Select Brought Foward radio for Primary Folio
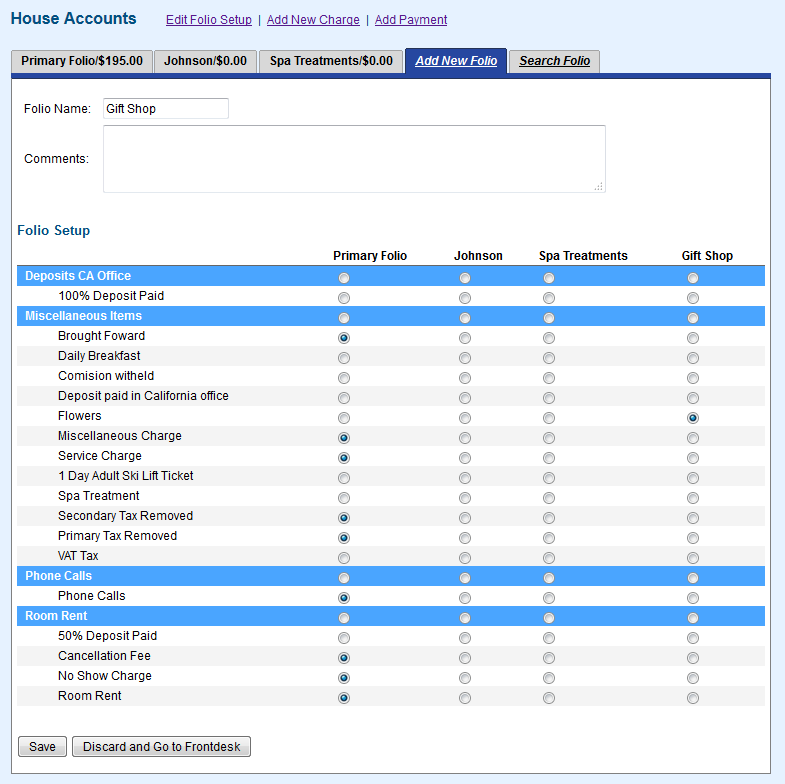This screenshot has width=785, height=784. (343, 338)
